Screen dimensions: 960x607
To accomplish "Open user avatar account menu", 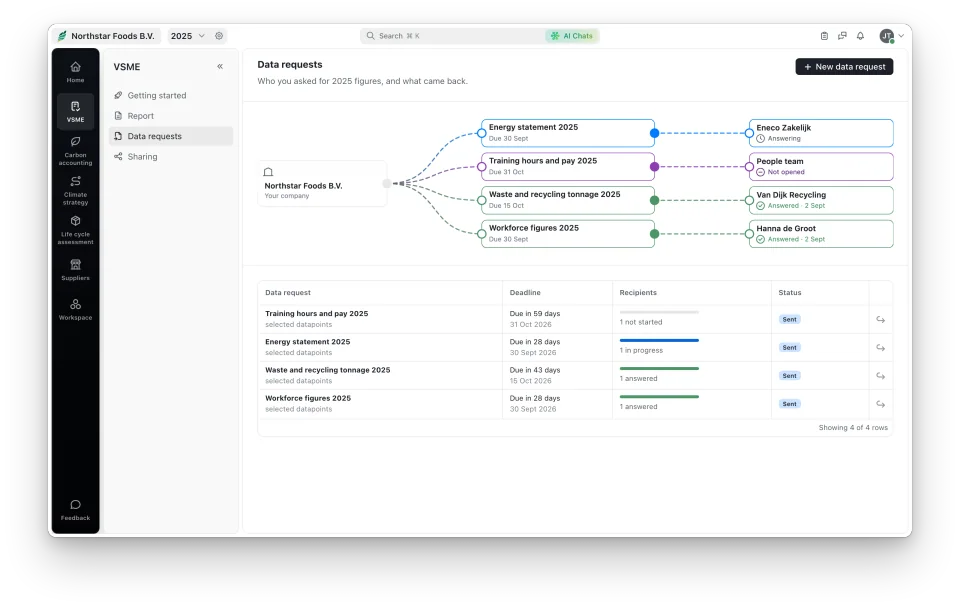I will coord(891,36).
